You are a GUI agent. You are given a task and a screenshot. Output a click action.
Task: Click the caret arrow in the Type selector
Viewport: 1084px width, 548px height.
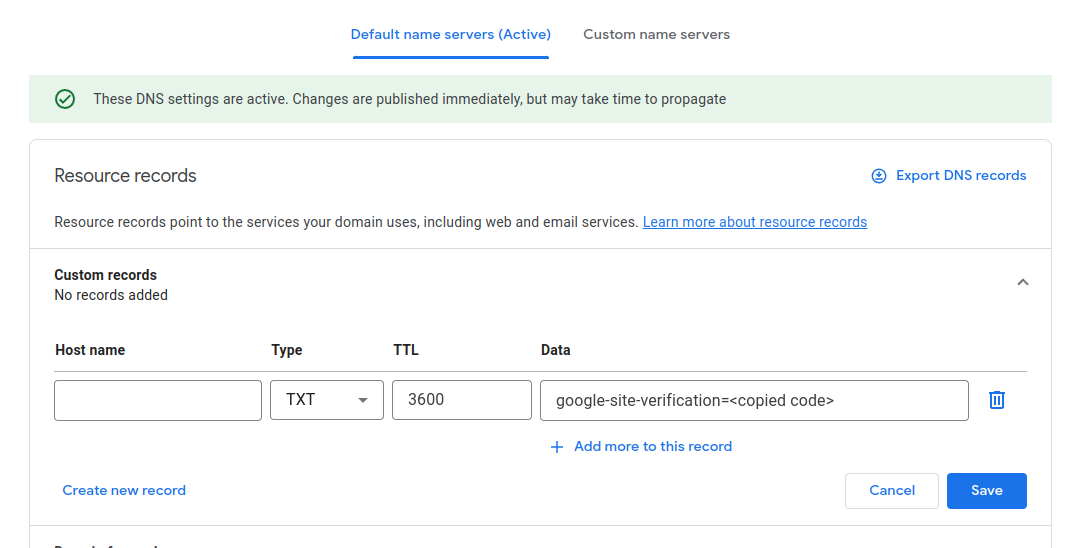coord(362,401)
